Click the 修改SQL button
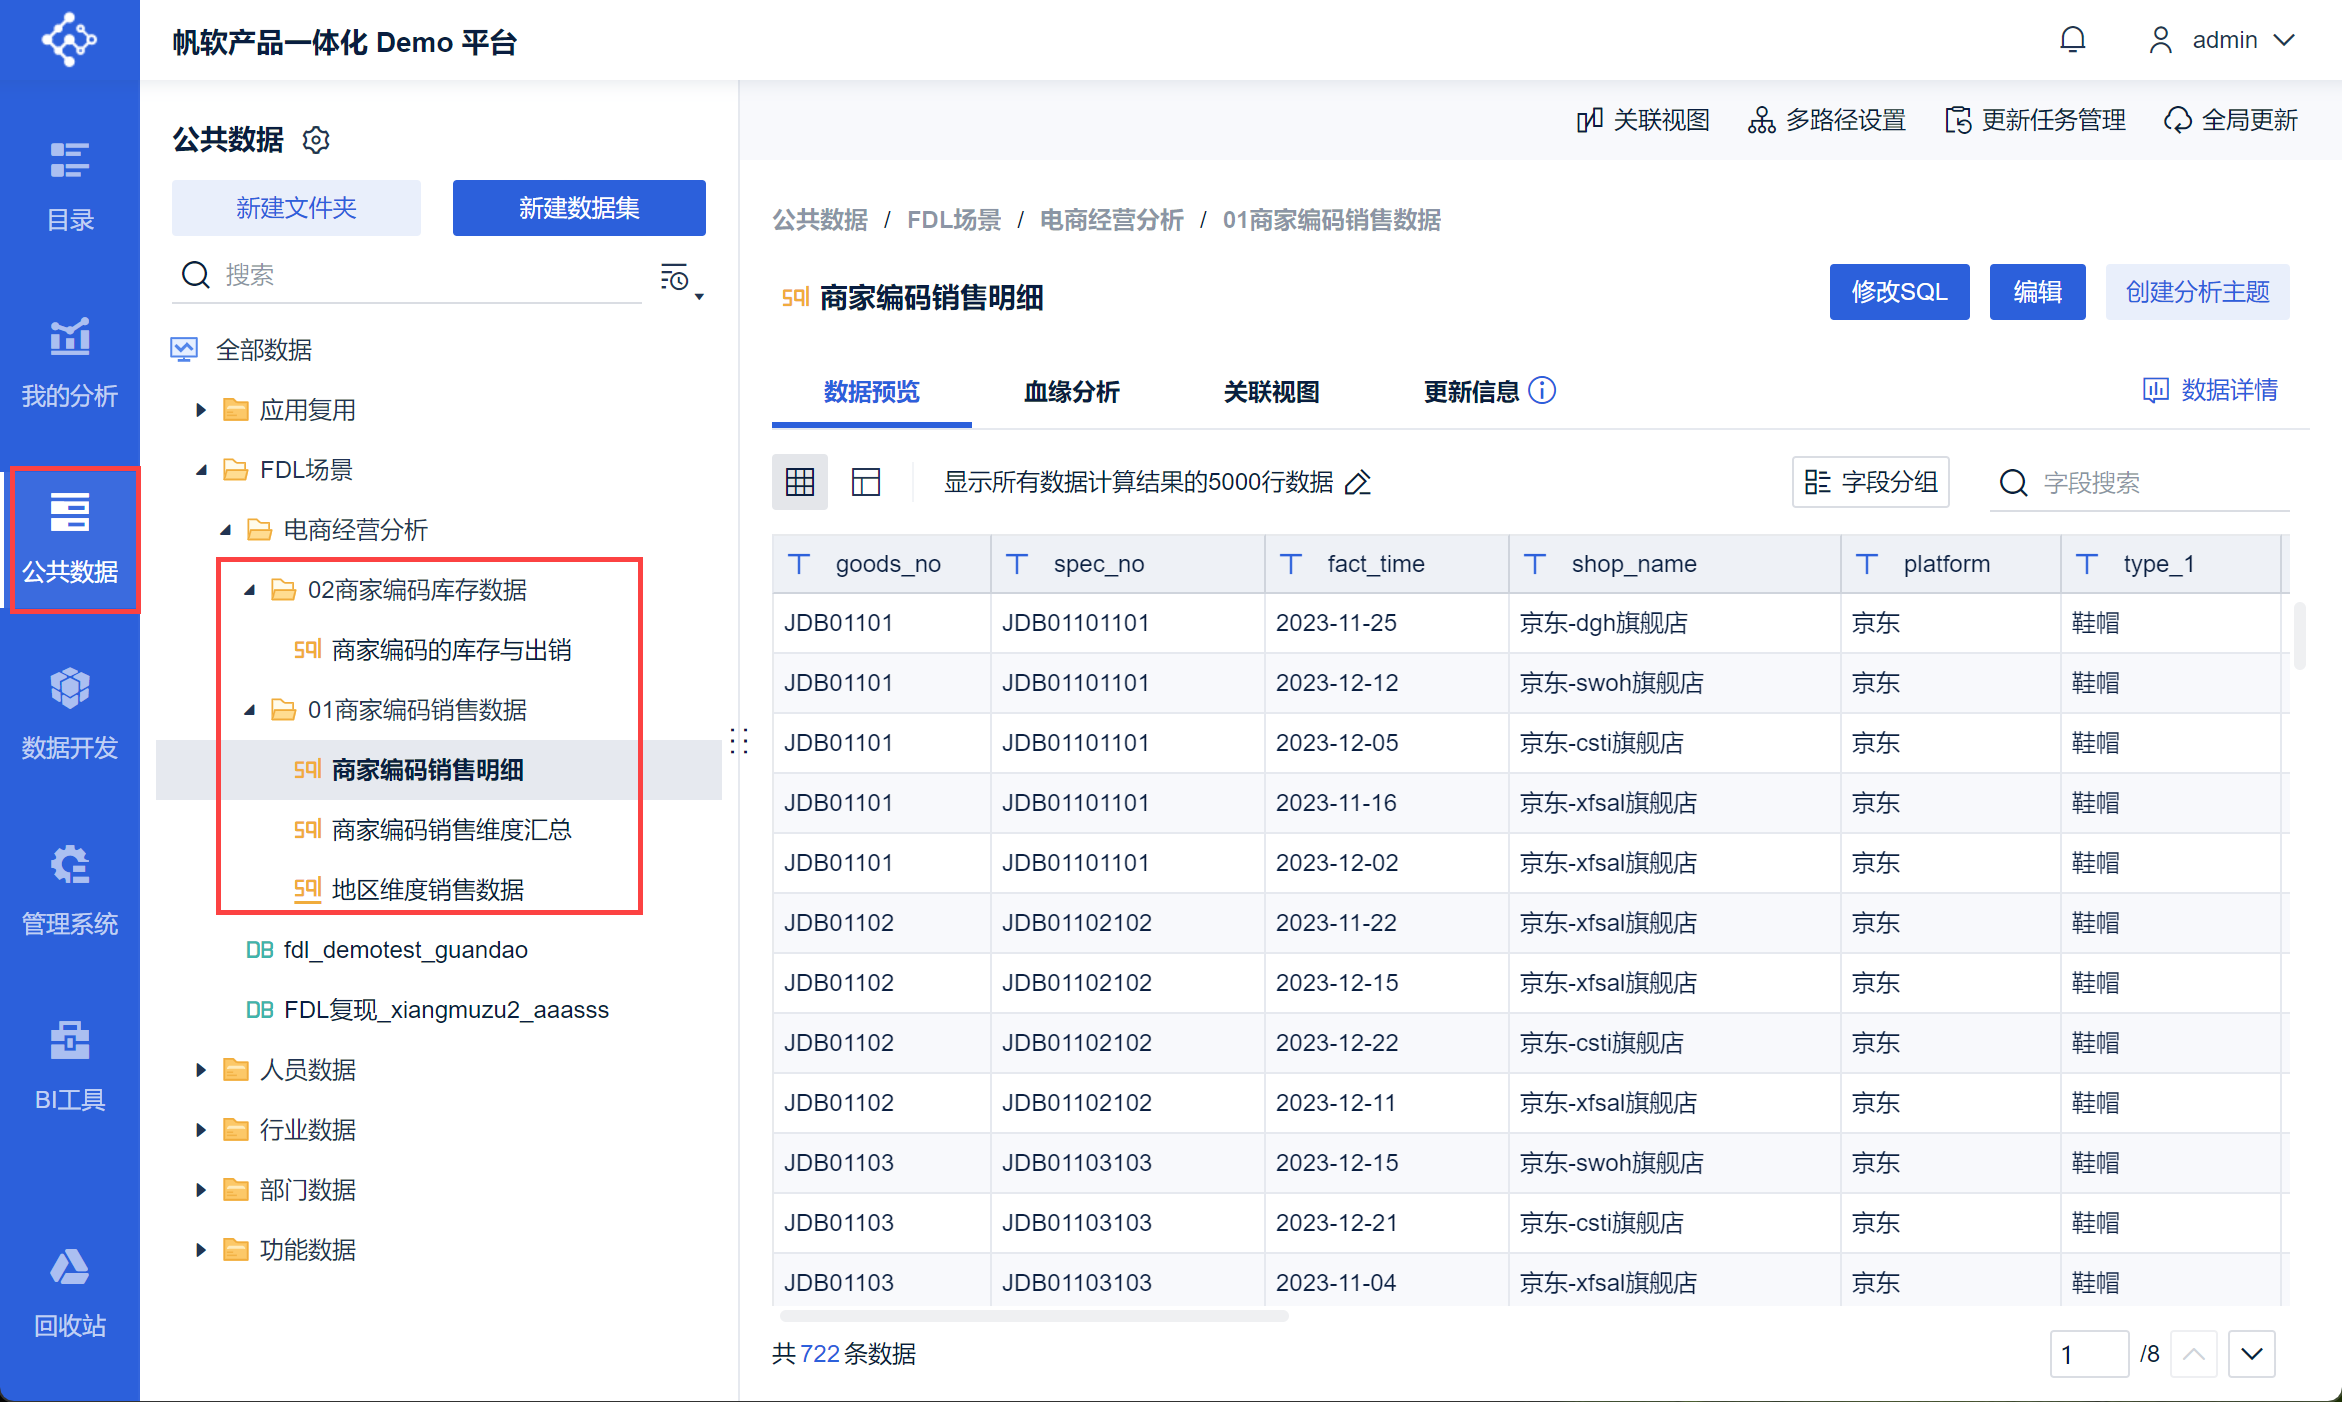 pyautogui.click(x=1900, y=292)
